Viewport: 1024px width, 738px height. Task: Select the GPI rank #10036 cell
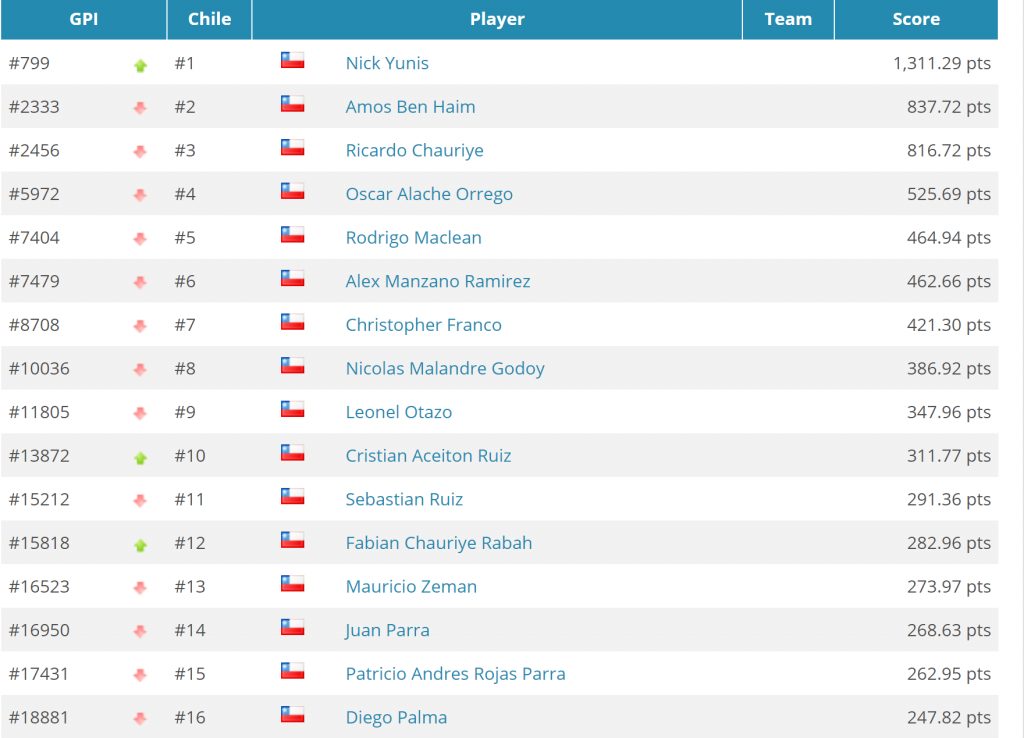[x=39, y=369]
